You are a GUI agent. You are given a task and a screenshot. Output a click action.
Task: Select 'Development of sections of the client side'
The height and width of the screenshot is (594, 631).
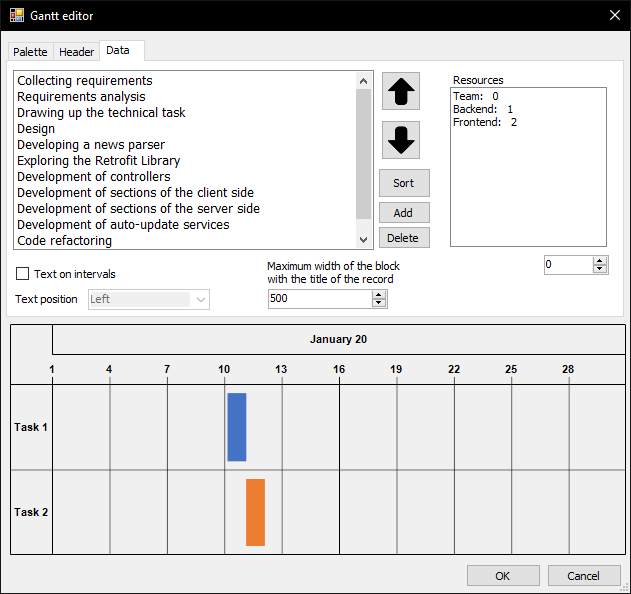pos(185,193)
